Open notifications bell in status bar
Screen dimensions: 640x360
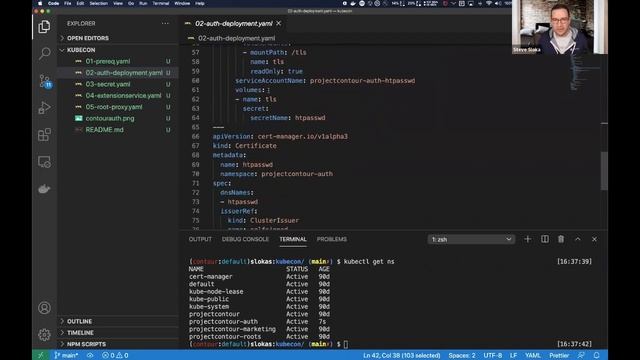[x=596, y=355]
